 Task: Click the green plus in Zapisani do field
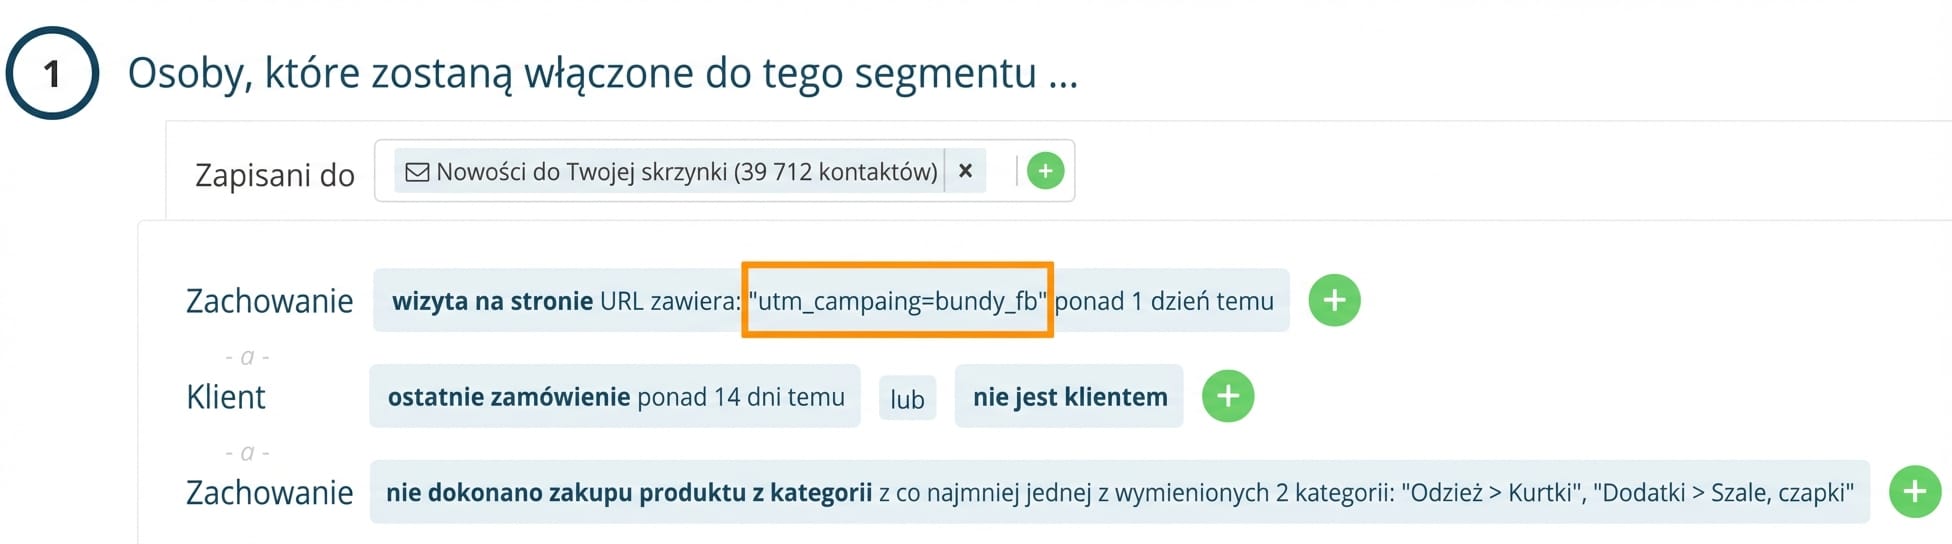coord(1045,171)
